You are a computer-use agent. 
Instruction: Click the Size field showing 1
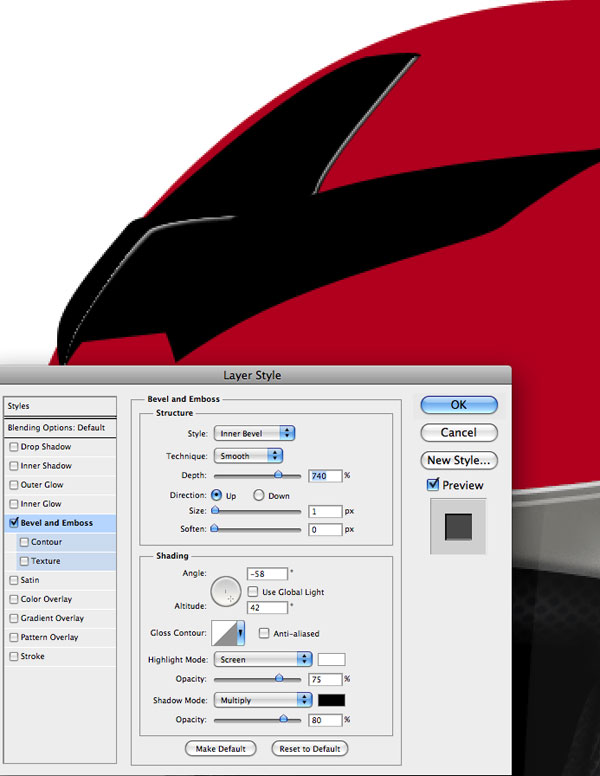tap(325, 511)
